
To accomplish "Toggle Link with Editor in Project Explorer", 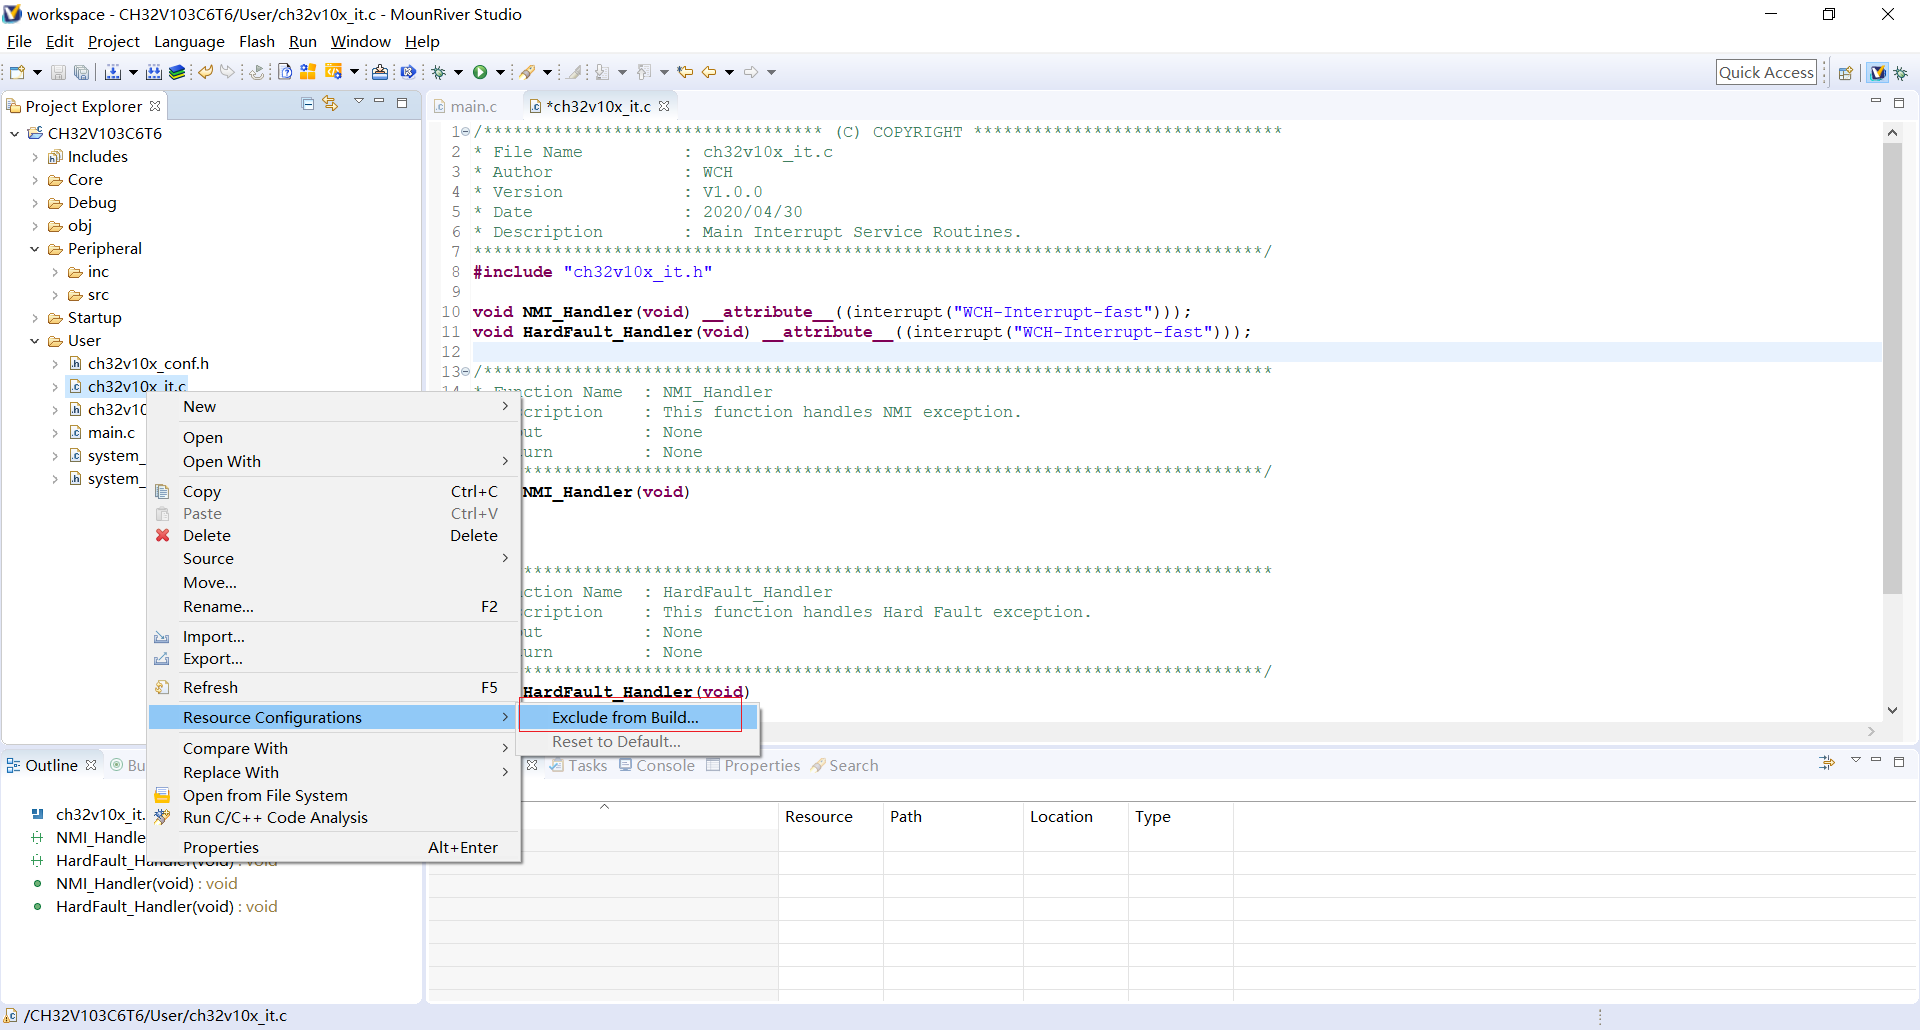I will [x=330, y=104].
